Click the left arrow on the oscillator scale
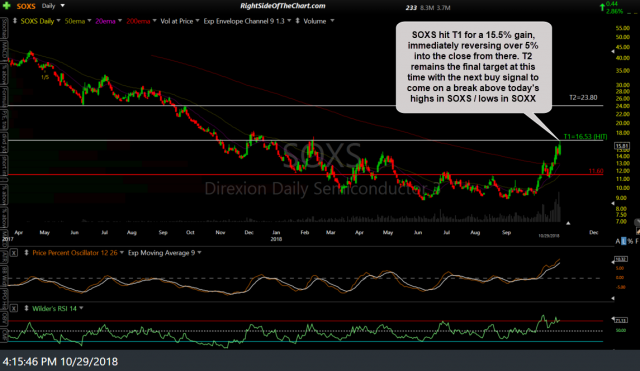The height and width of the screenshot is (371, 640). point(613,262)
